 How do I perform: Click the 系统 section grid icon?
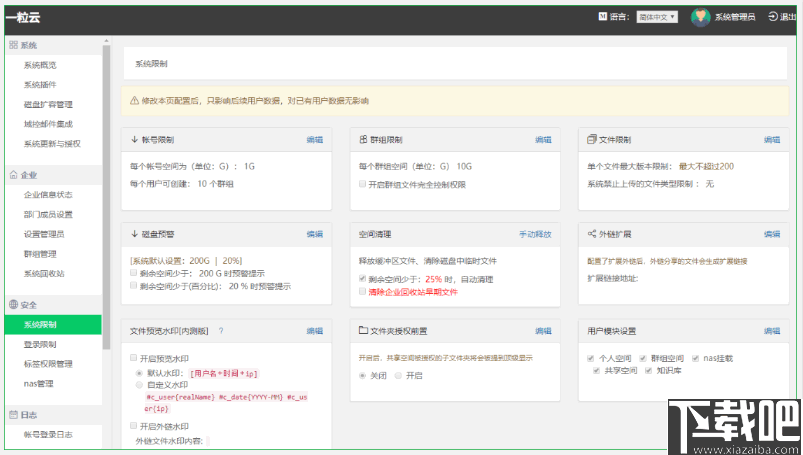13,45
